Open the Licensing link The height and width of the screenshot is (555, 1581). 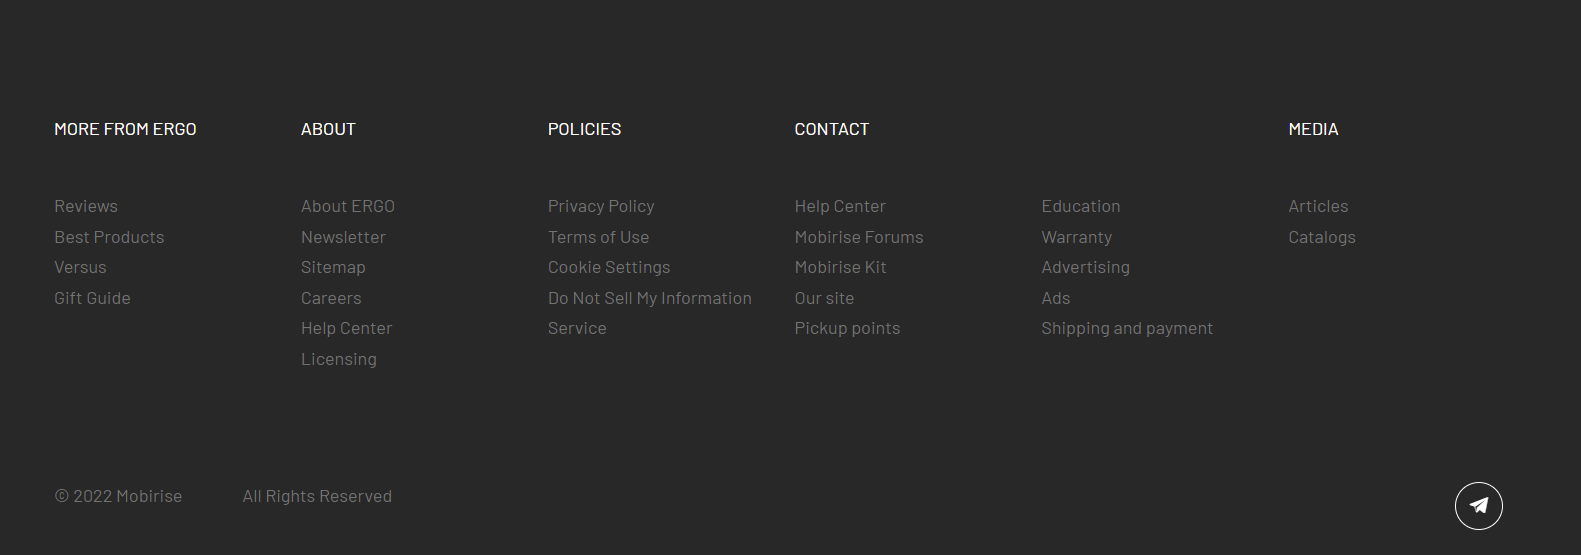[339, 359]
